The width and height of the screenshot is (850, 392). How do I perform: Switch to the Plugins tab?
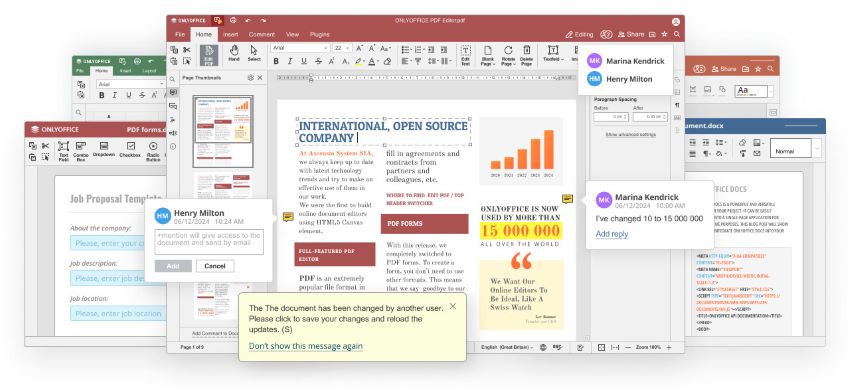pyautogui.click(x=320, y=34)
